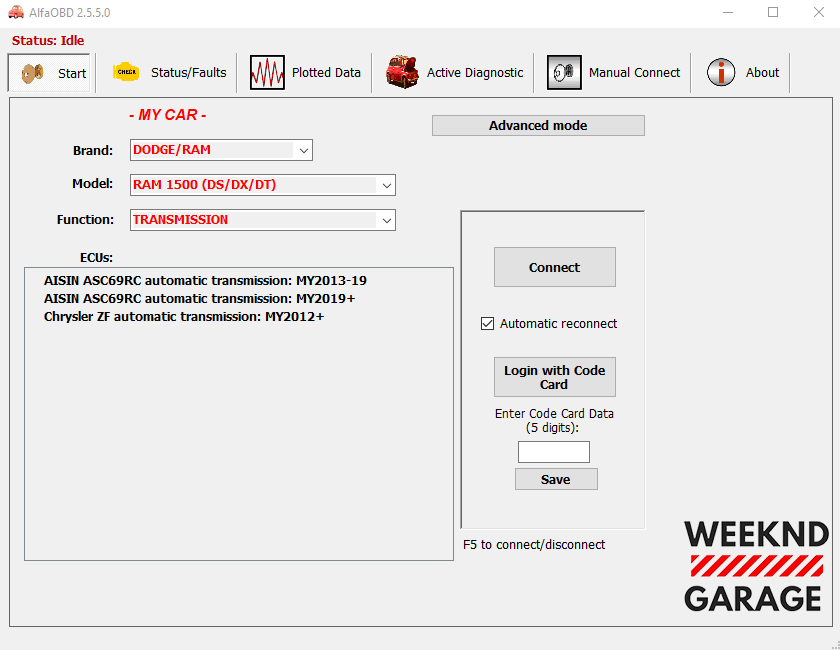Switch to the Status/Faults tab
Screen dimensions: 840x650
188,73
